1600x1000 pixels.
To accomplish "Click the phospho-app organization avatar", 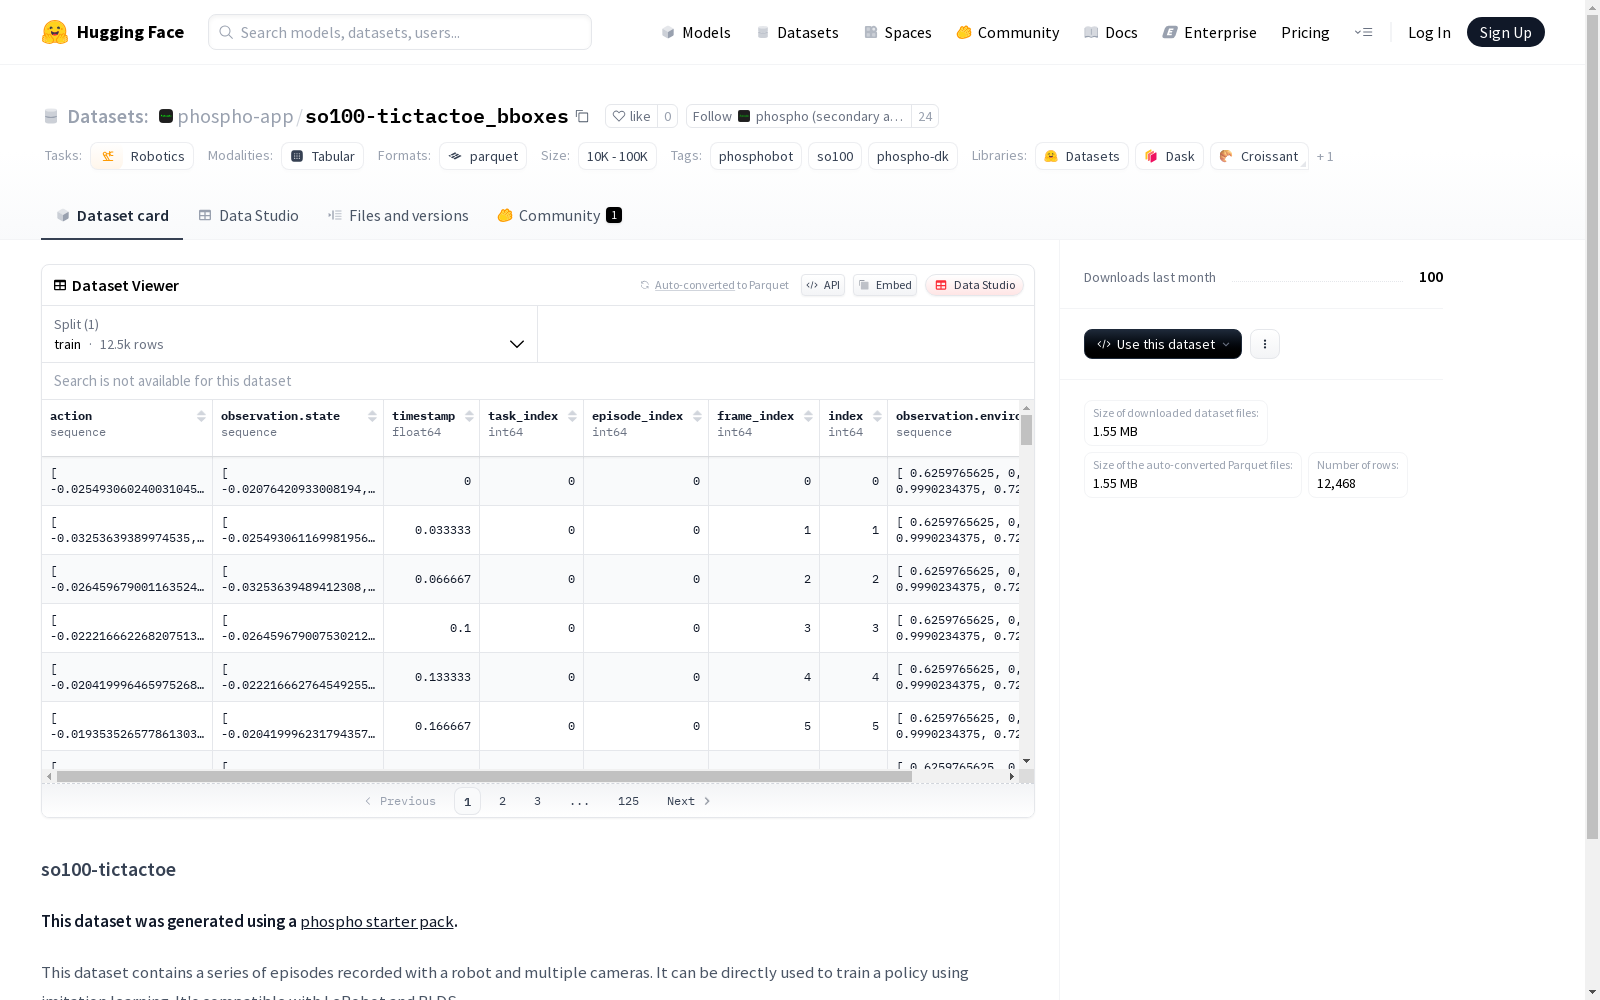I will point(166,116).
